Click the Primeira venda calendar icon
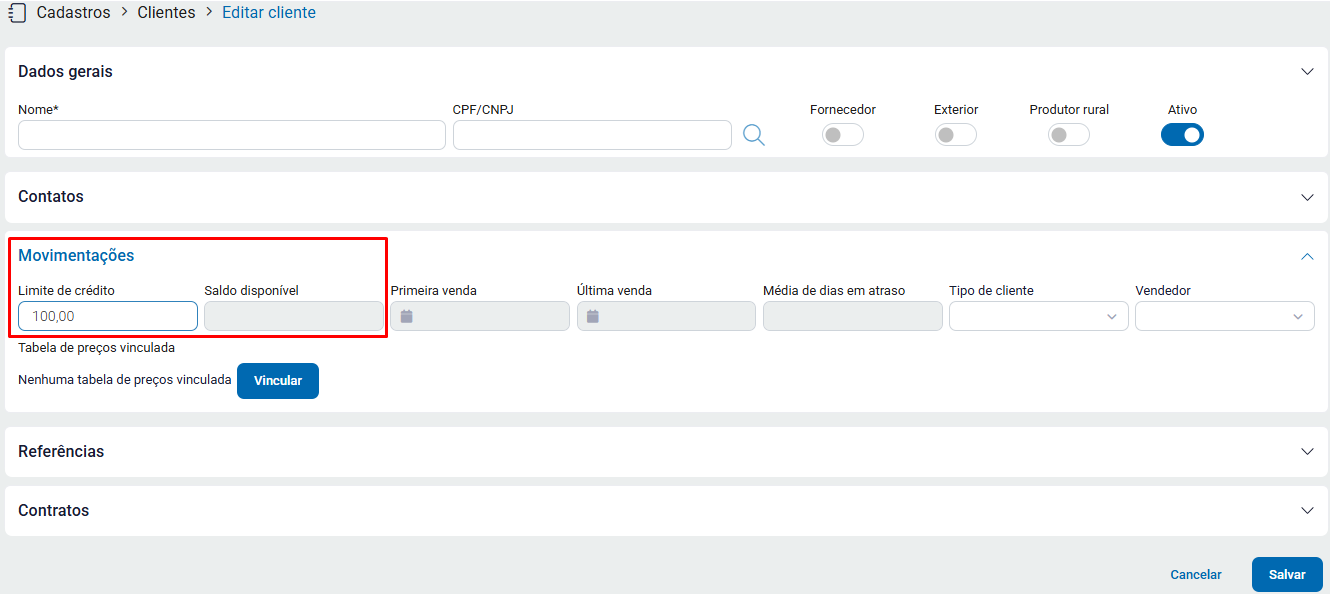Screen dimensions: 1330x594 [407, 316]
